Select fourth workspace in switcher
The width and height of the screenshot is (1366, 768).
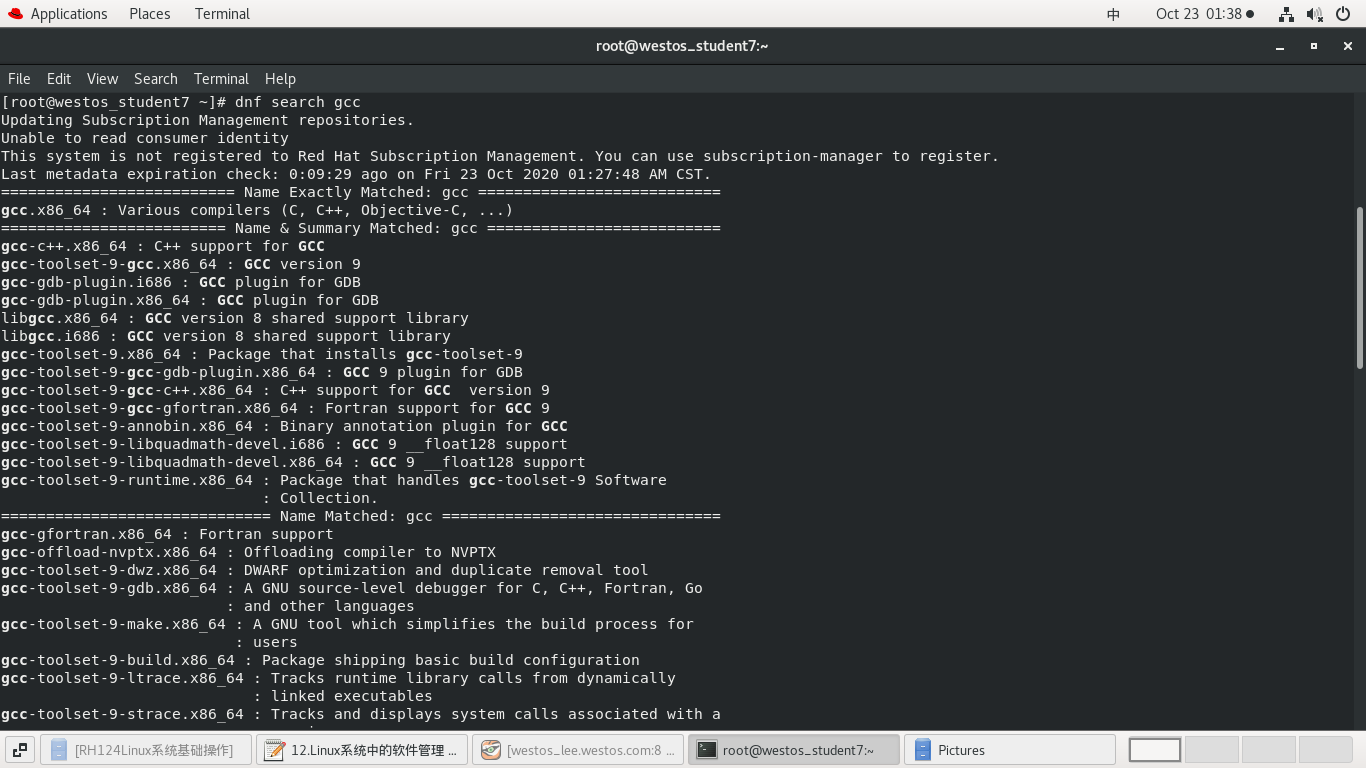[1325, 750]
